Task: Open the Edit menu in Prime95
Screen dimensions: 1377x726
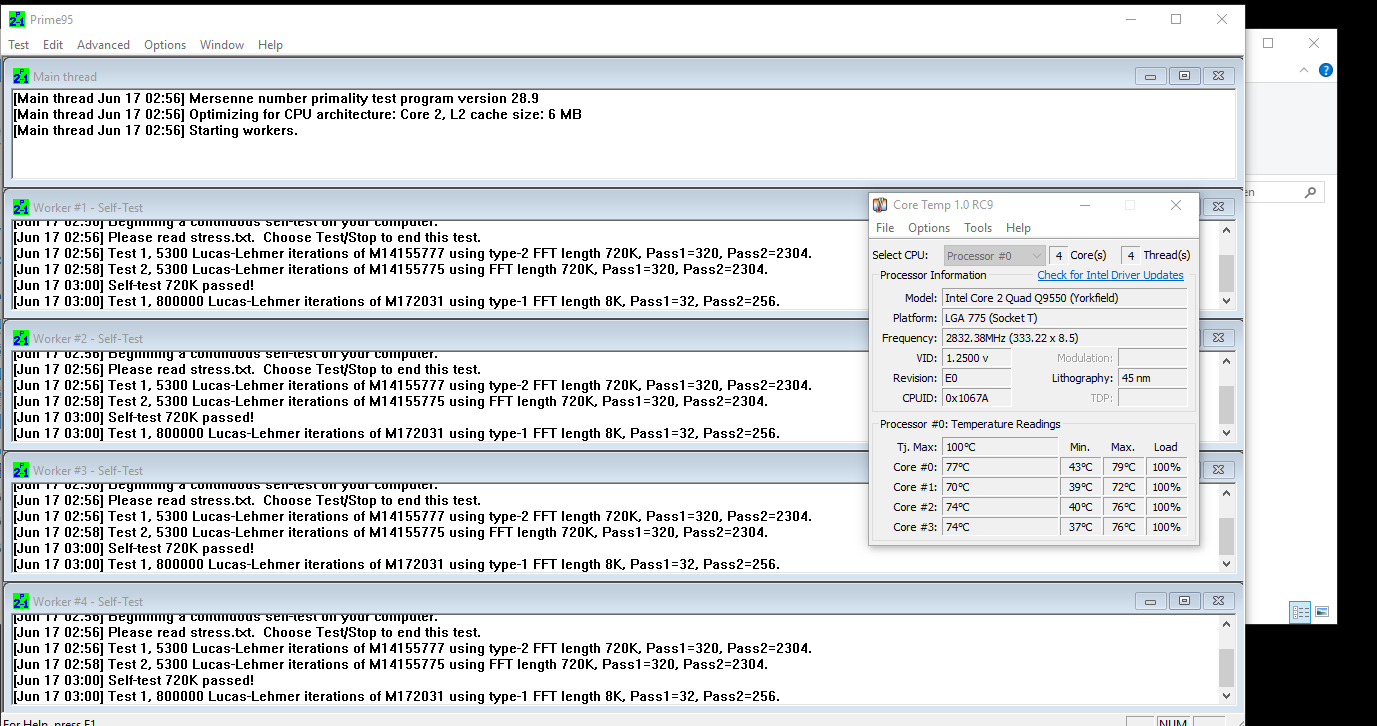Action: pos(53,45)
